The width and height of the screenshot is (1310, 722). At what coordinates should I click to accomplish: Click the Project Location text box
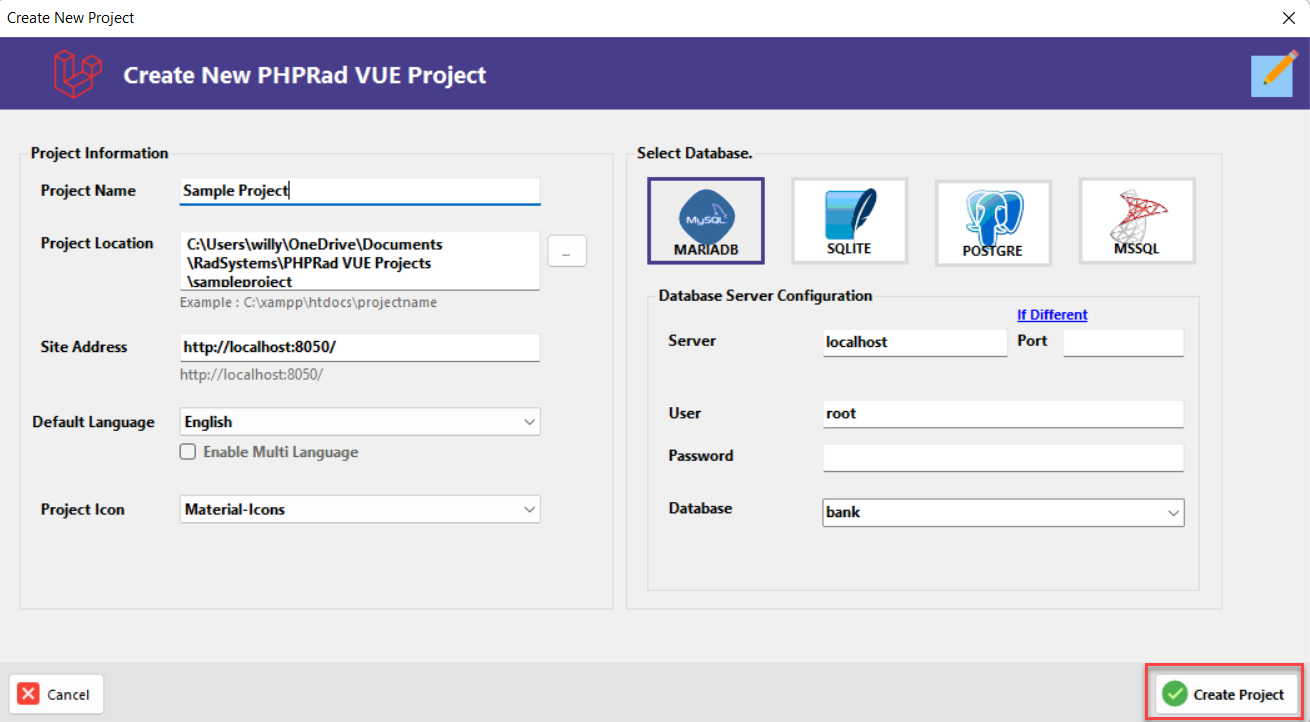pyautogui.click(x=360, y=261)
